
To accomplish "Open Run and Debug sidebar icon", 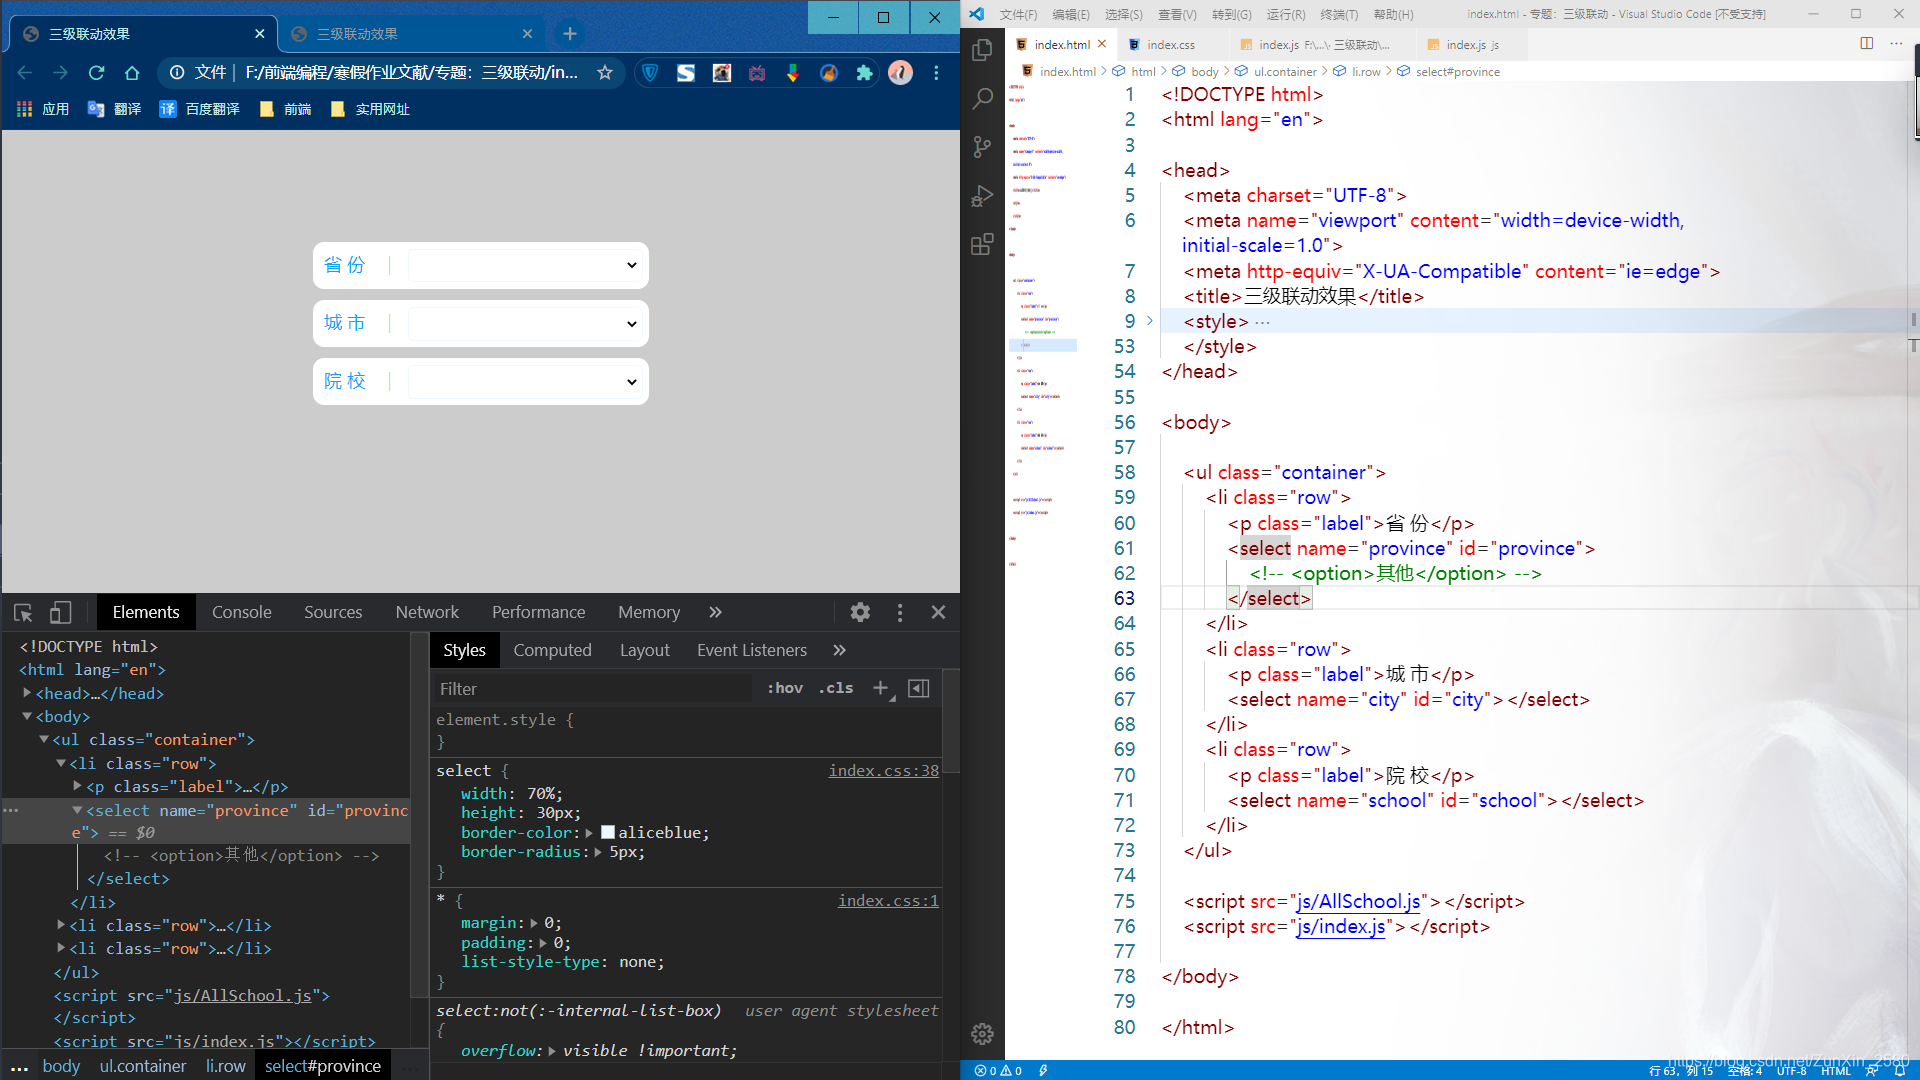I will [982, 196].
